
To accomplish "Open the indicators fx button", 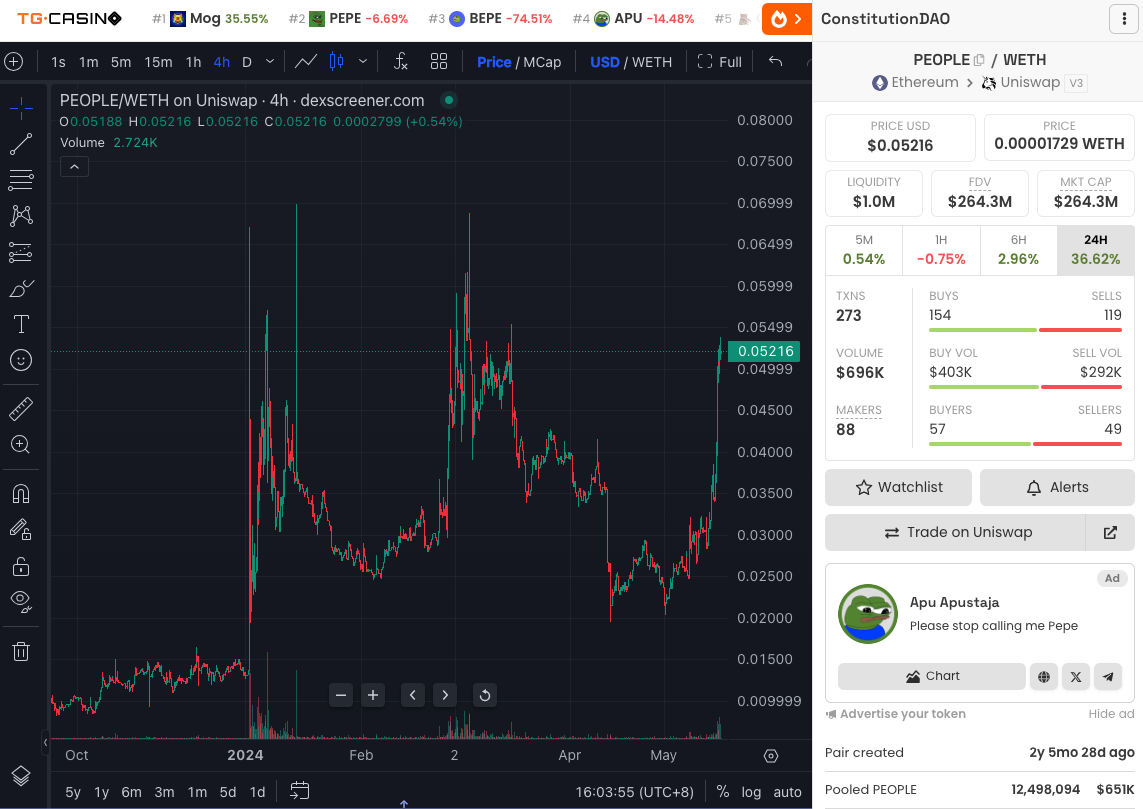I will (401, 62).
